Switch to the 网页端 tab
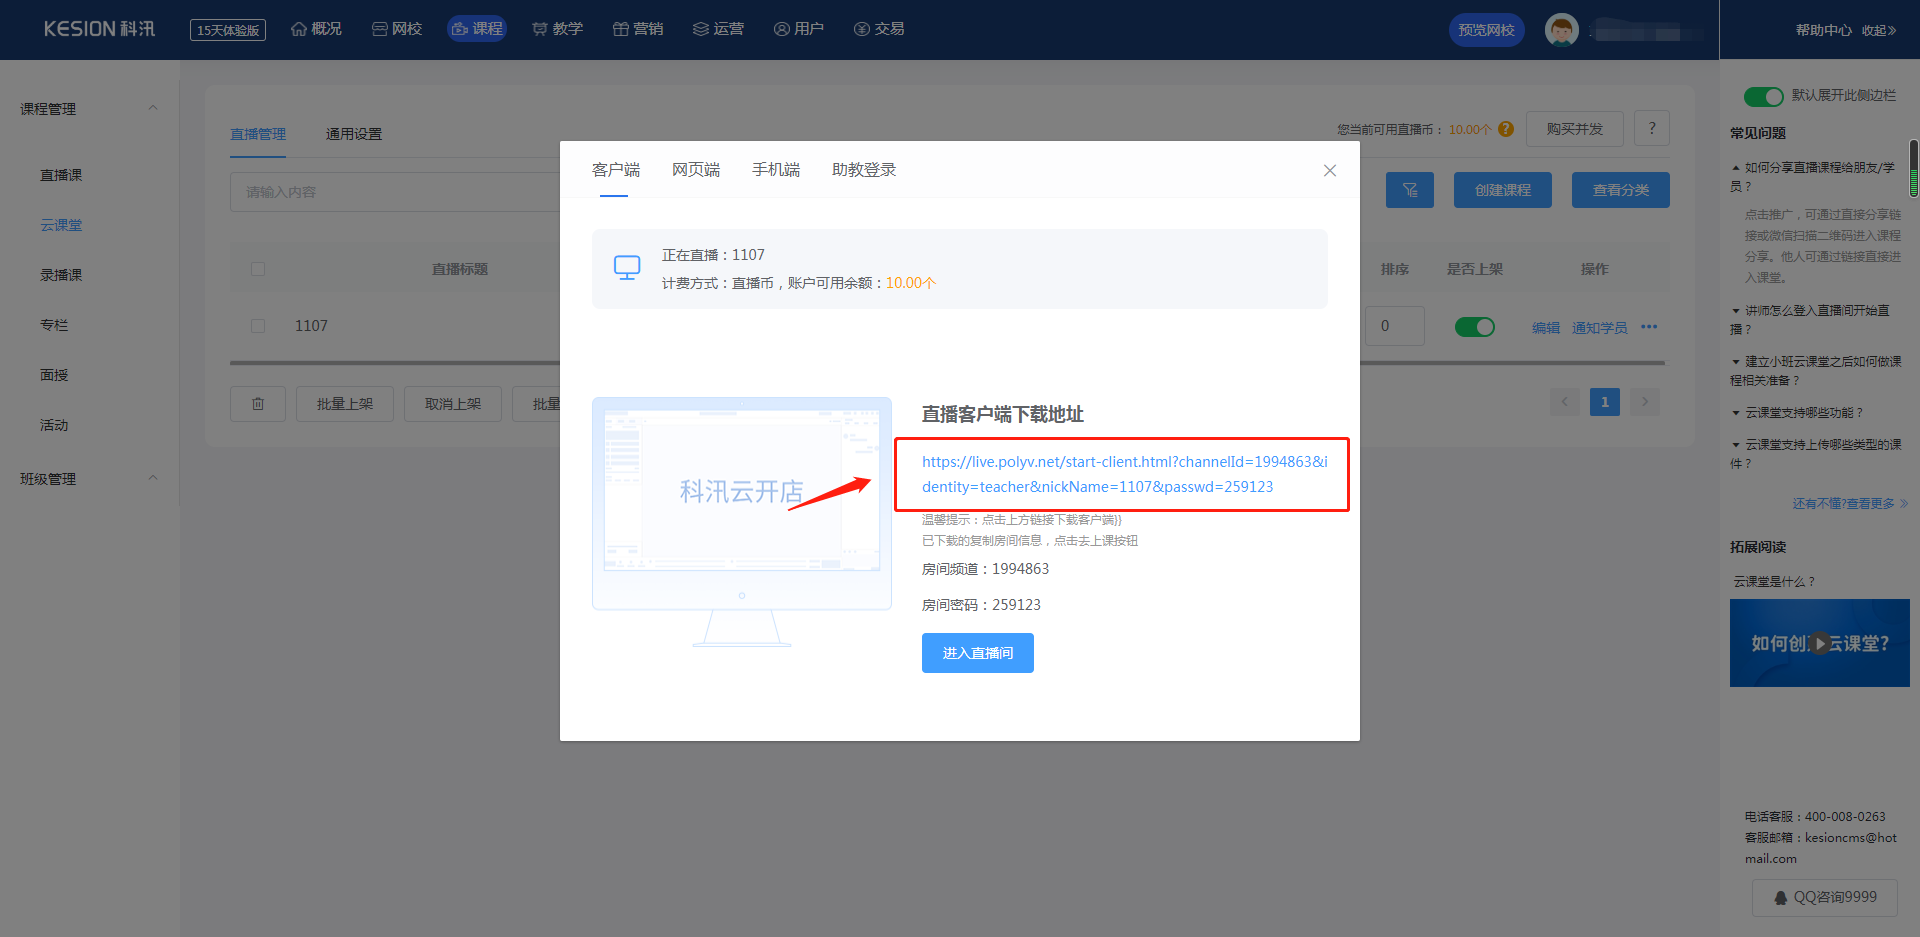 [695, 170]
